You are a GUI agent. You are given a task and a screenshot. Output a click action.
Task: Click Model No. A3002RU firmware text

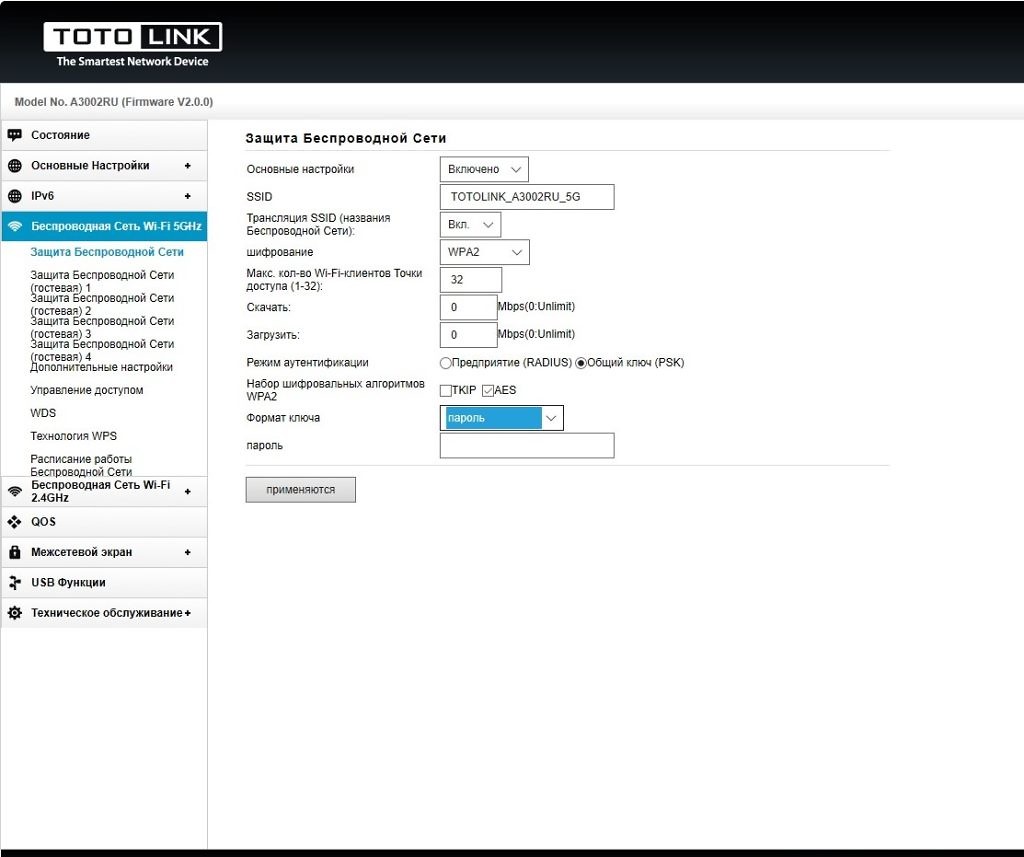[114, 102]
